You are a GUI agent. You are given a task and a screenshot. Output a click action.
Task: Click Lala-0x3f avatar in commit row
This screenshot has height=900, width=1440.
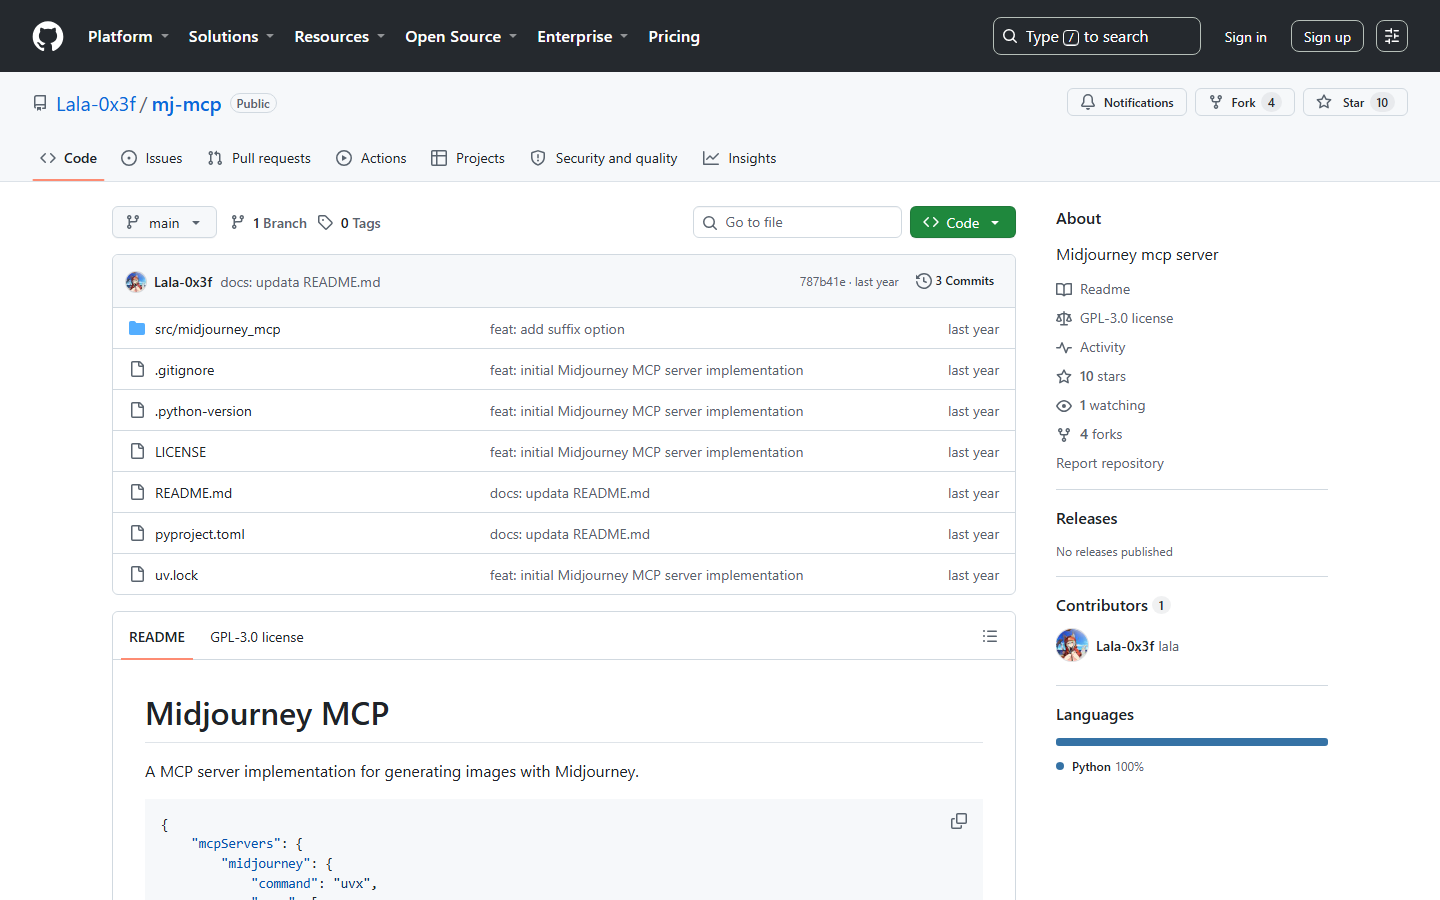[x=136, y=282]
